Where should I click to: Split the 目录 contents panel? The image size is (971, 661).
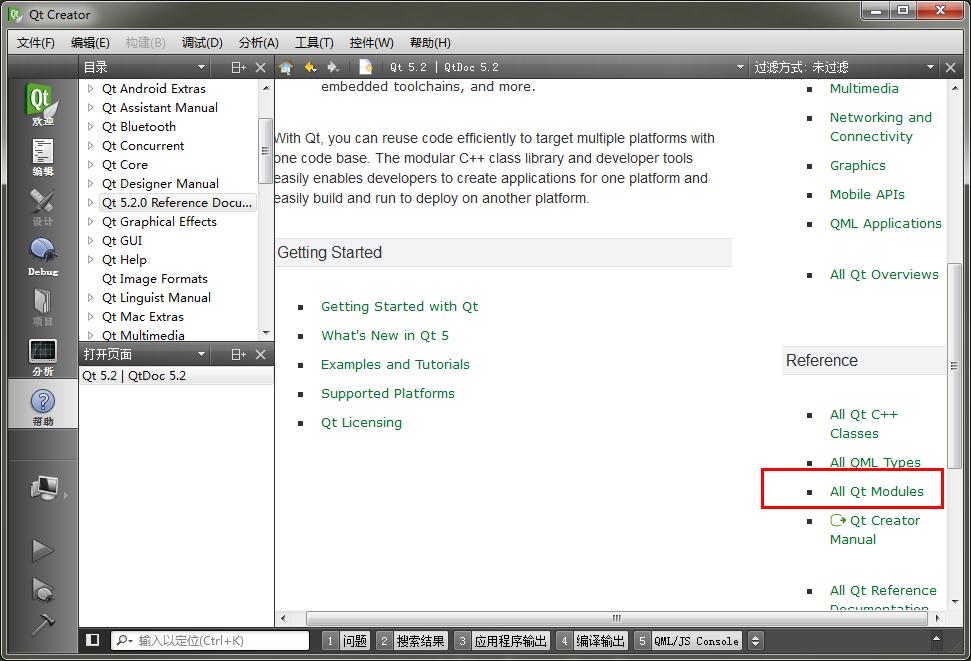click(x=238, y=67)
